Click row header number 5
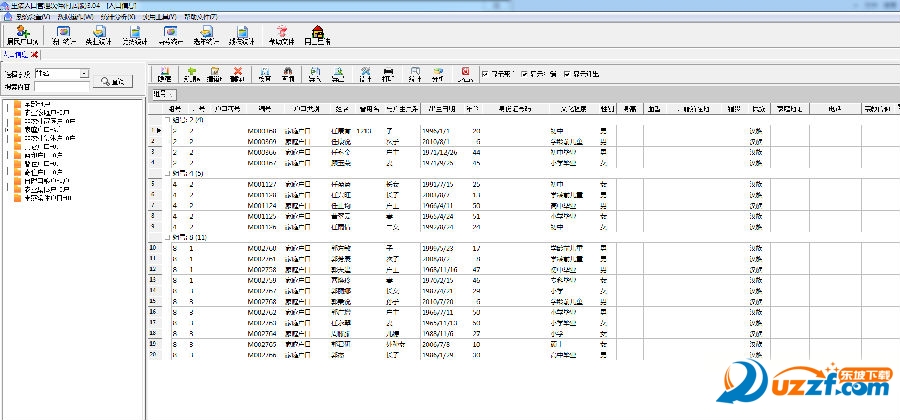The width and height of the screenshot is (900, 420). pyautogui.click(x=152, y=184)
